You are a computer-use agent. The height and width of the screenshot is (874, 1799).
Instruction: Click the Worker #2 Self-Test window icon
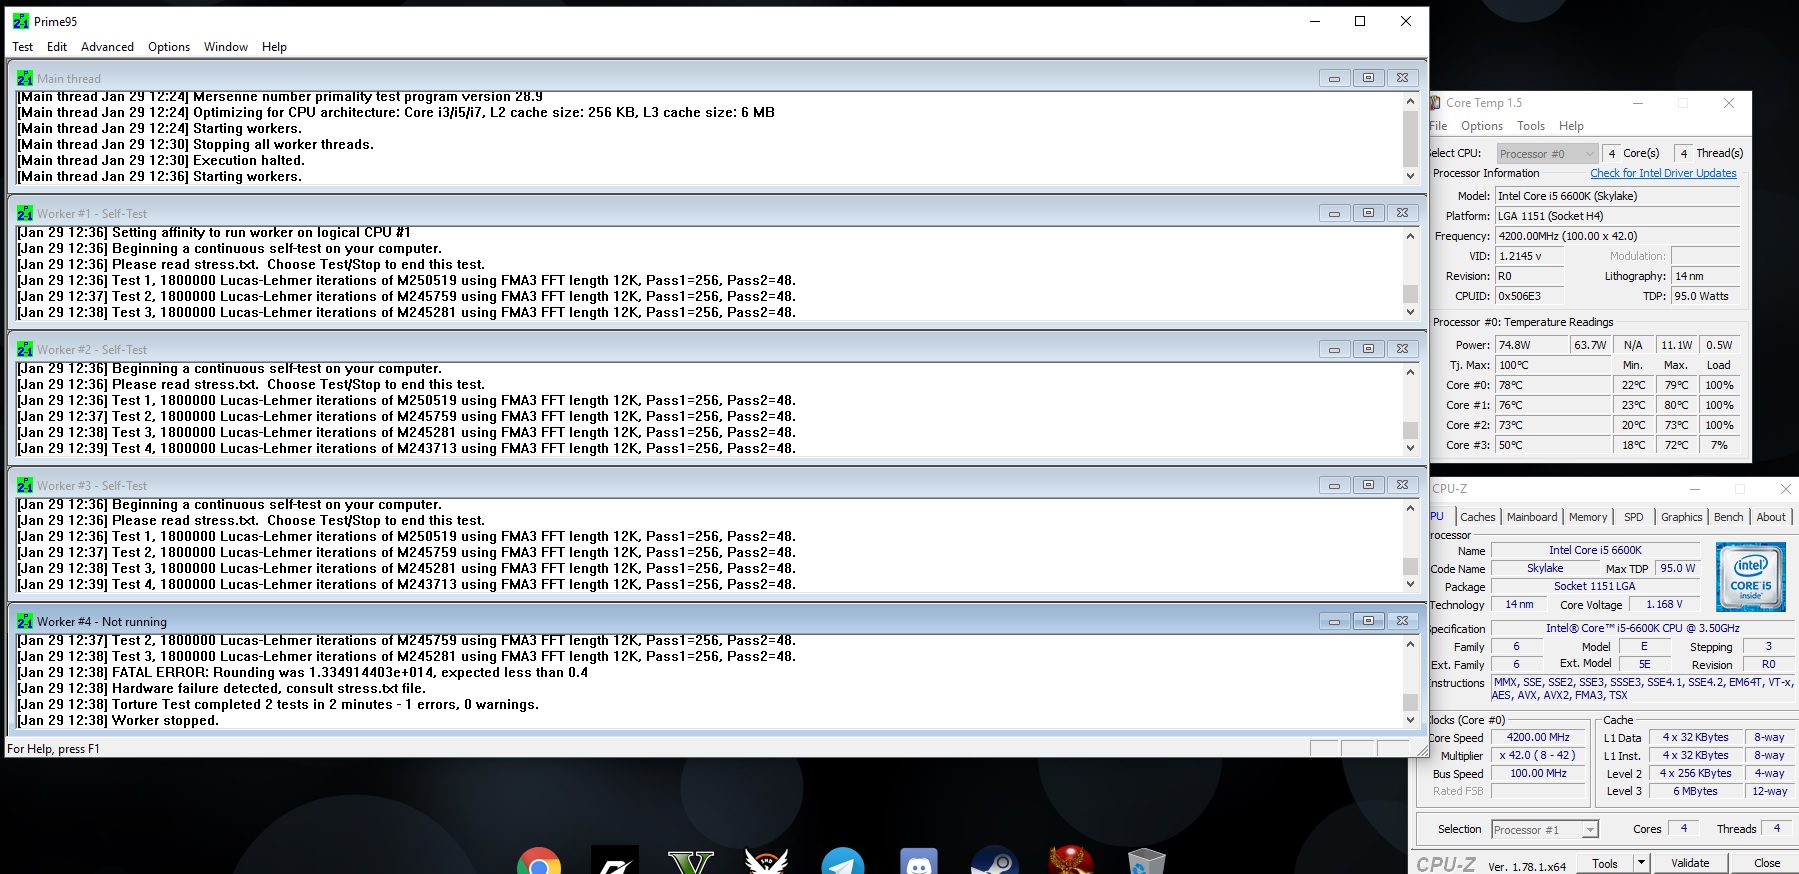[x=25, y=349]
